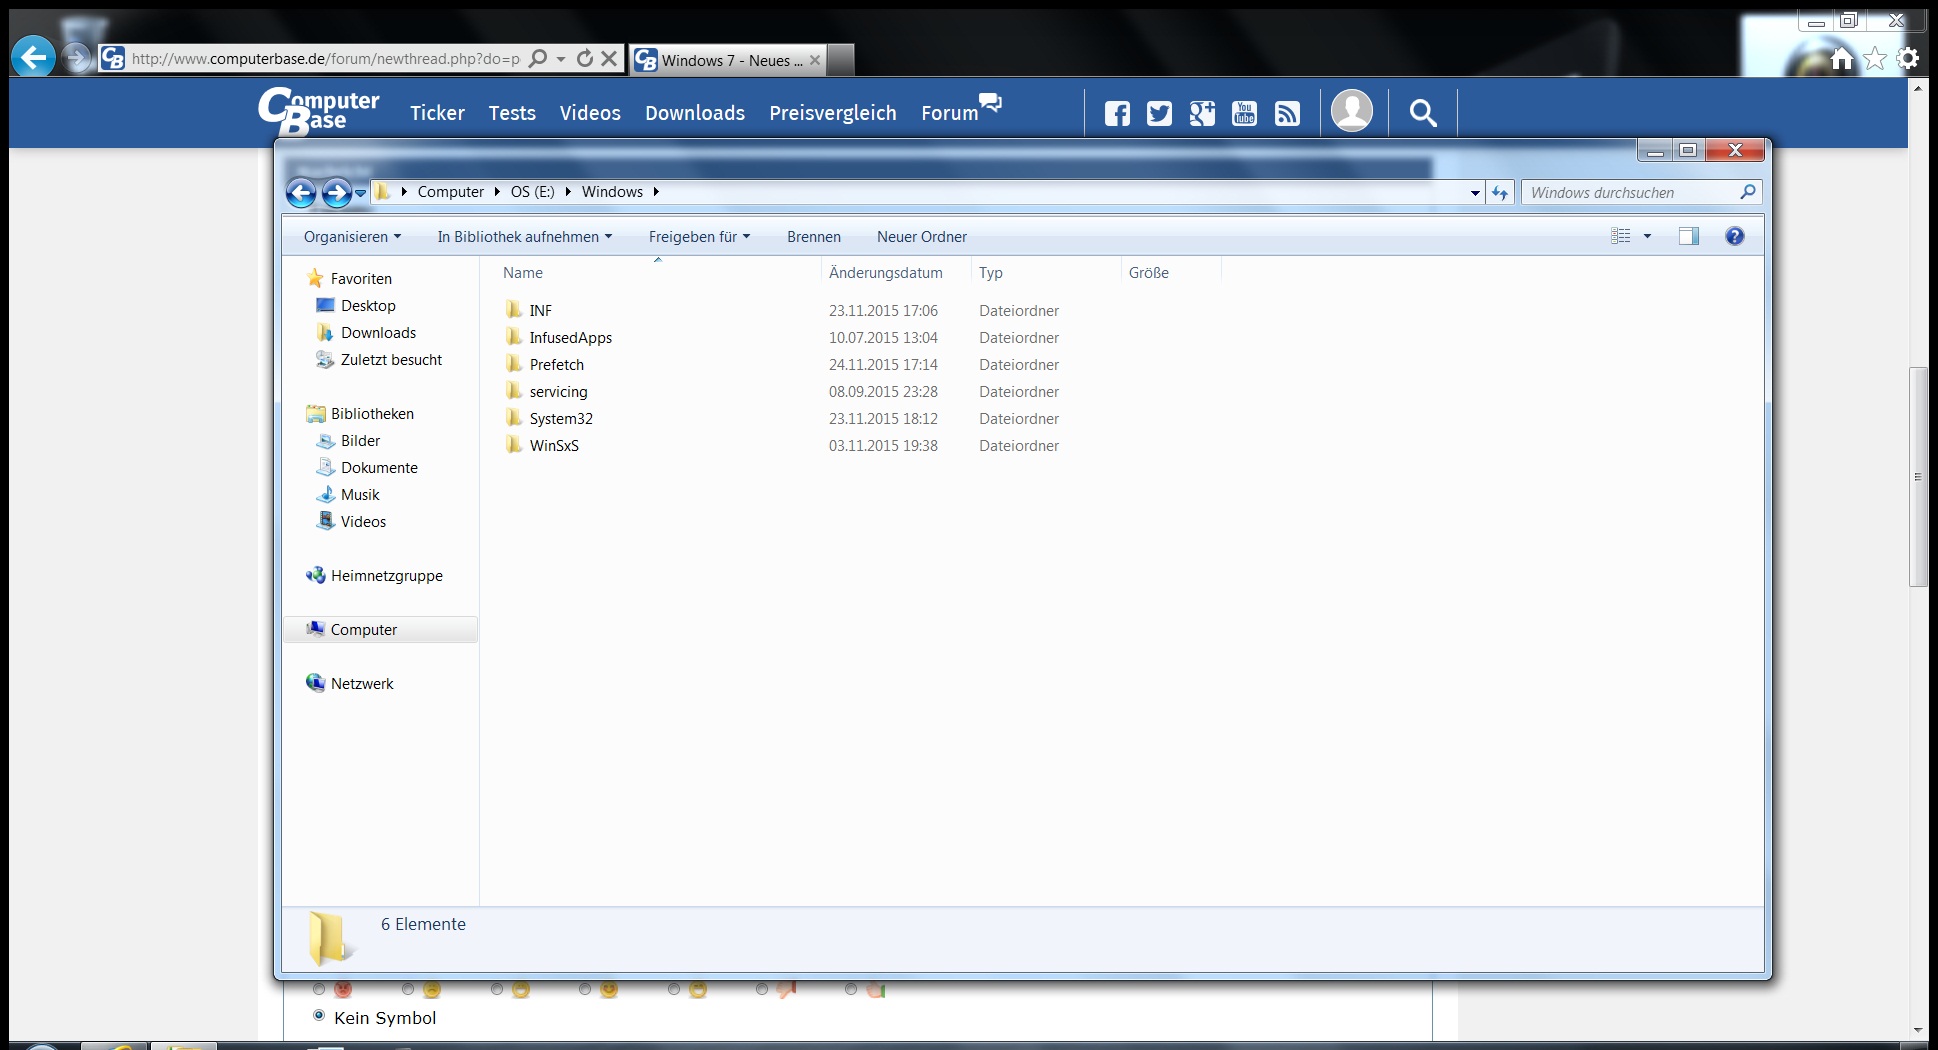Click the Explorer back arrow button
The height and width of the screenshot is (1050, 1938).
pos(301,192)
